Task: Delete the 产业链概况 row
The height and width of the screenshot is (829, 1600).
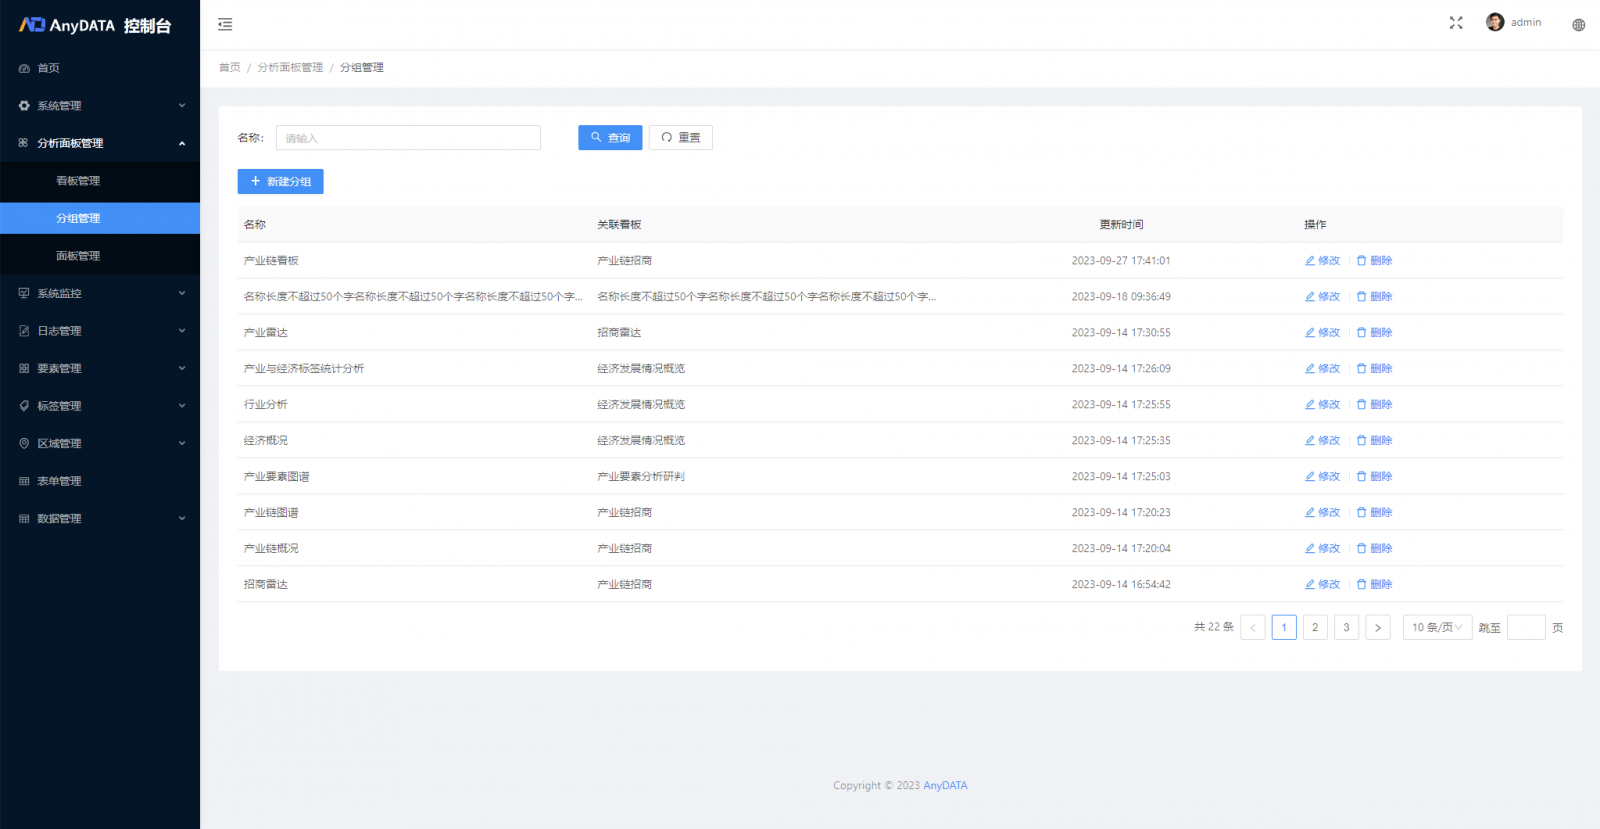Action: (1374, 548)
